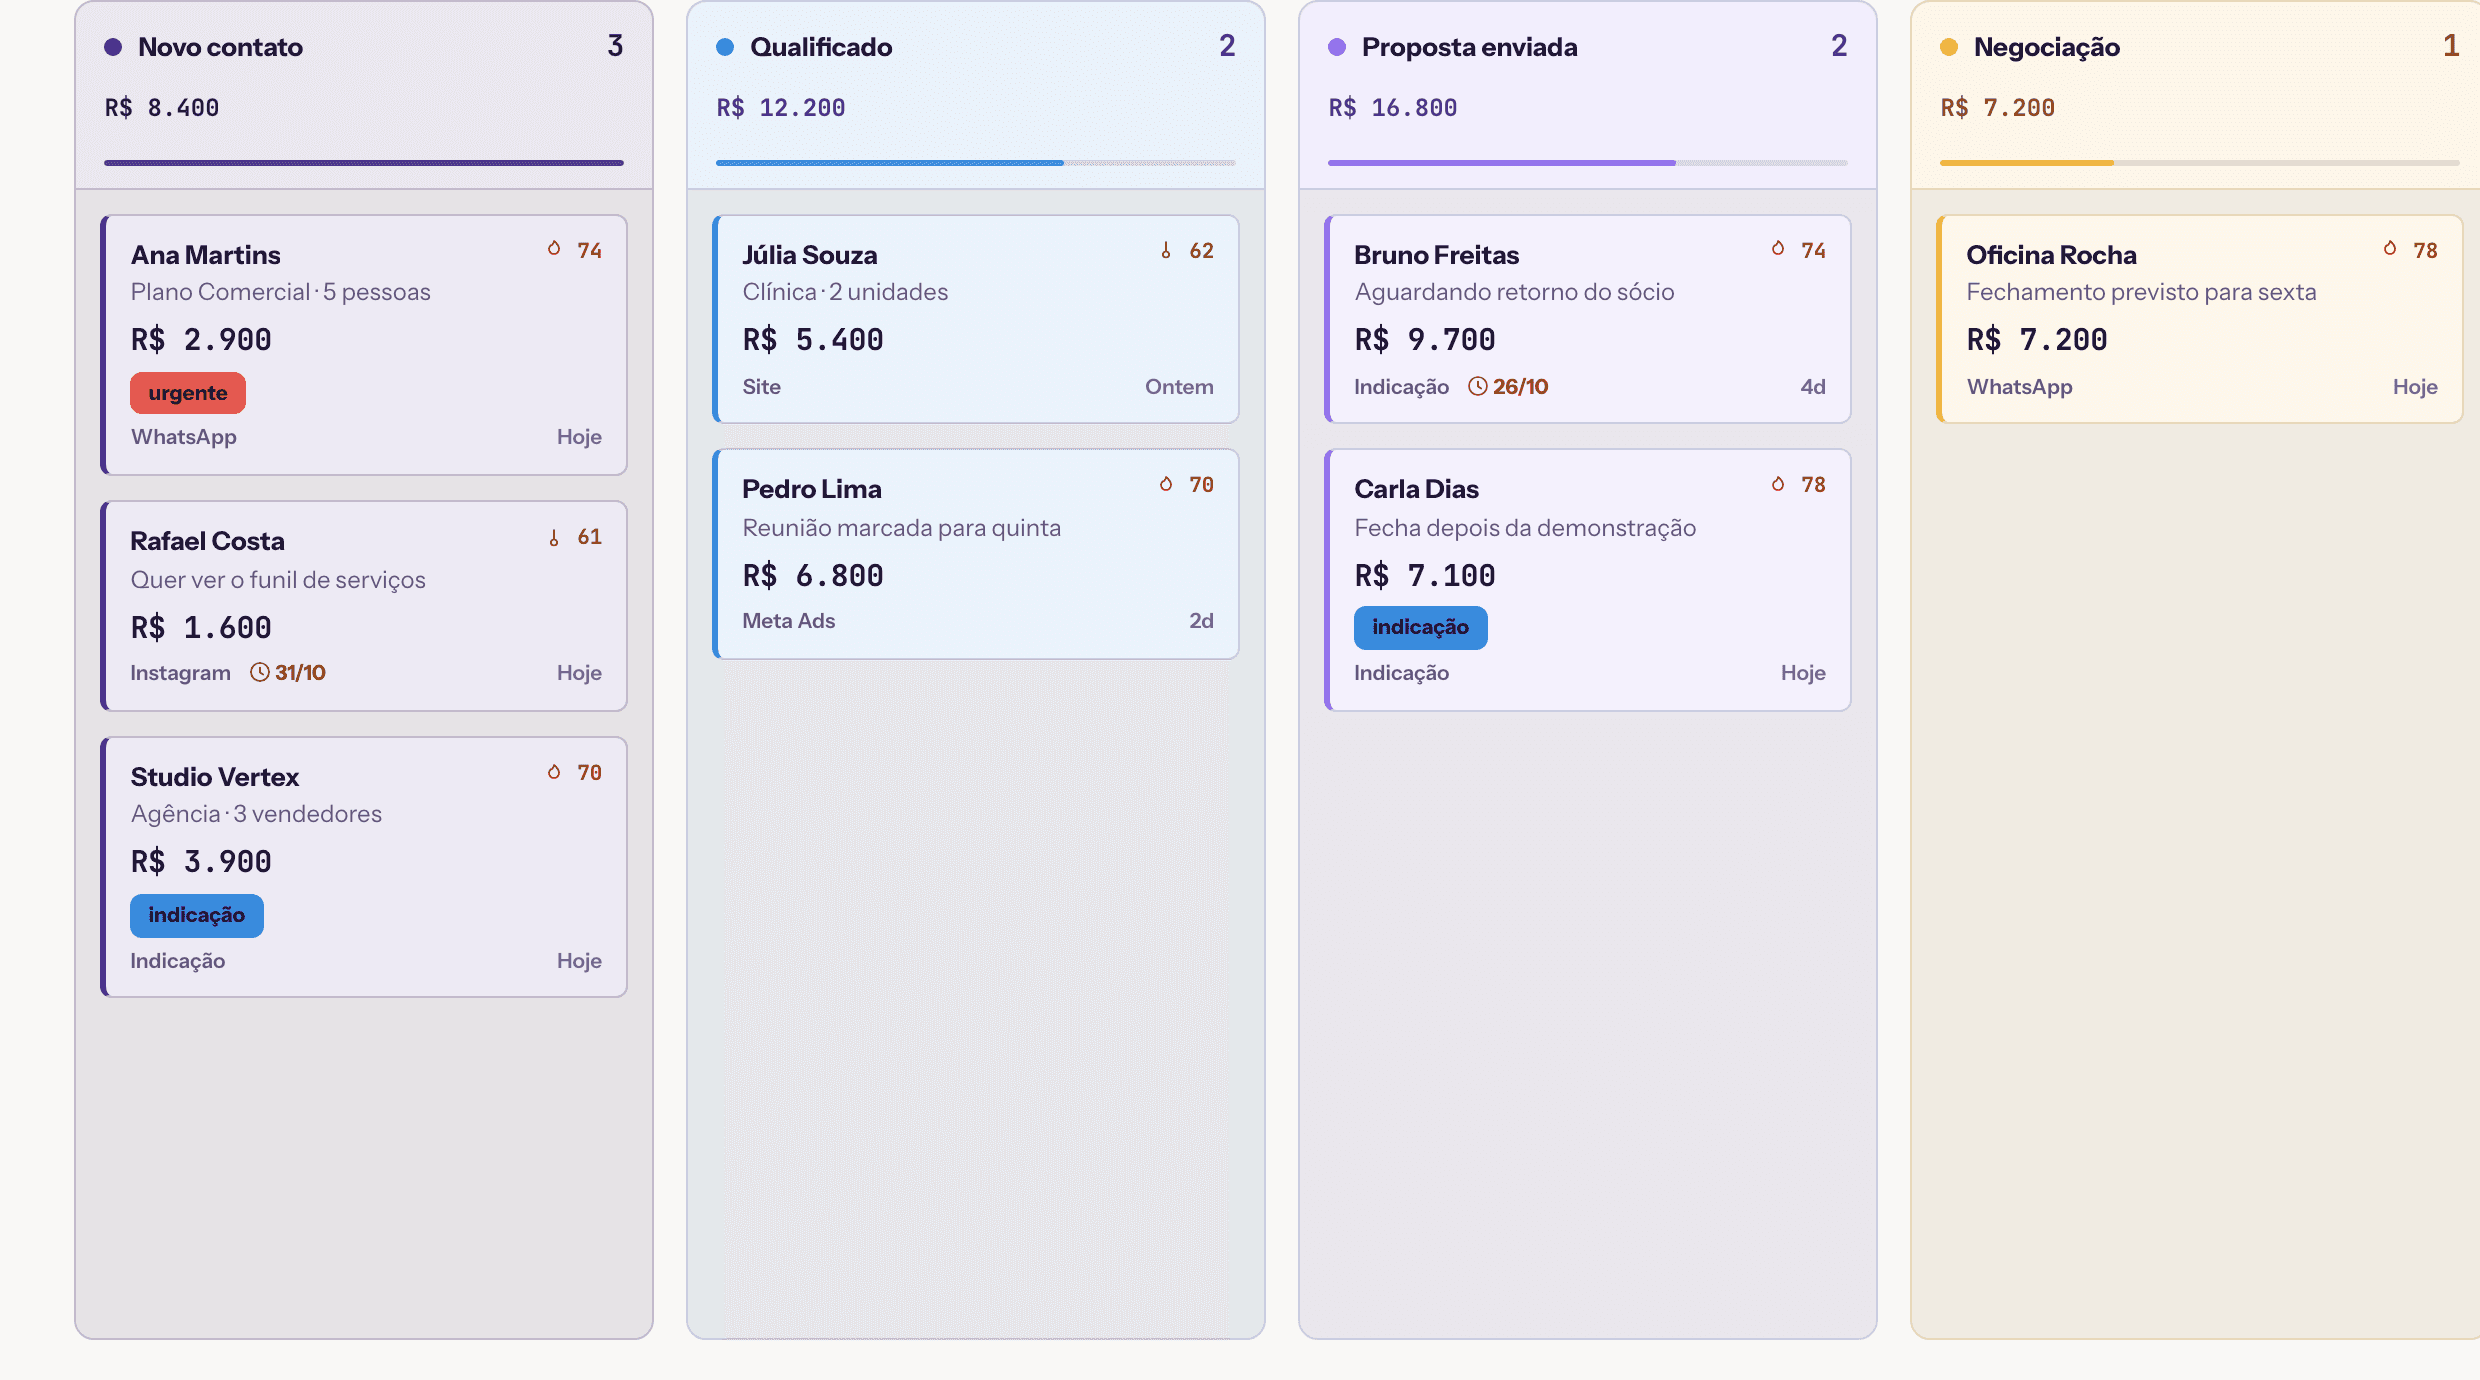
Task: Click the Qualificado progress bar
Action: 976,162
